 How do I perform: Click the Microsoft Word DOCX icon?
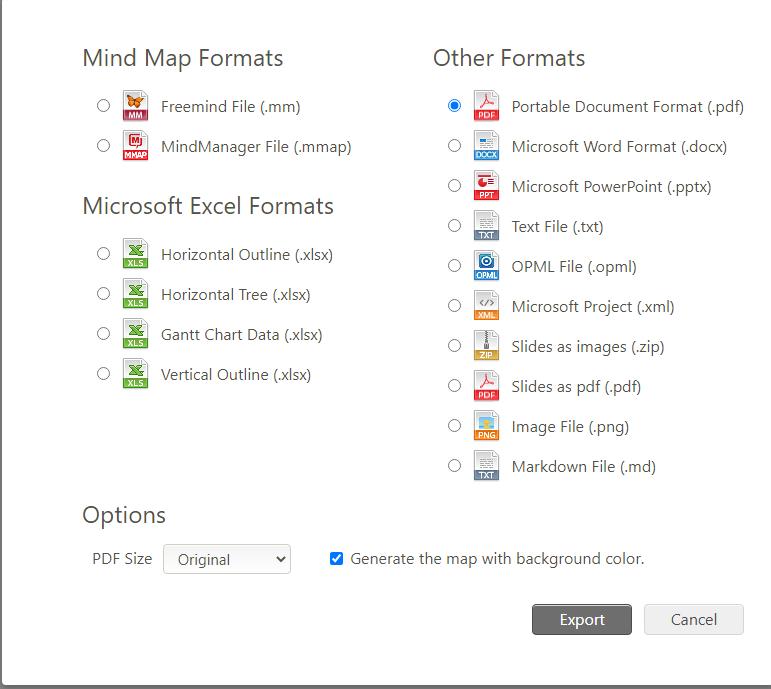486,146
